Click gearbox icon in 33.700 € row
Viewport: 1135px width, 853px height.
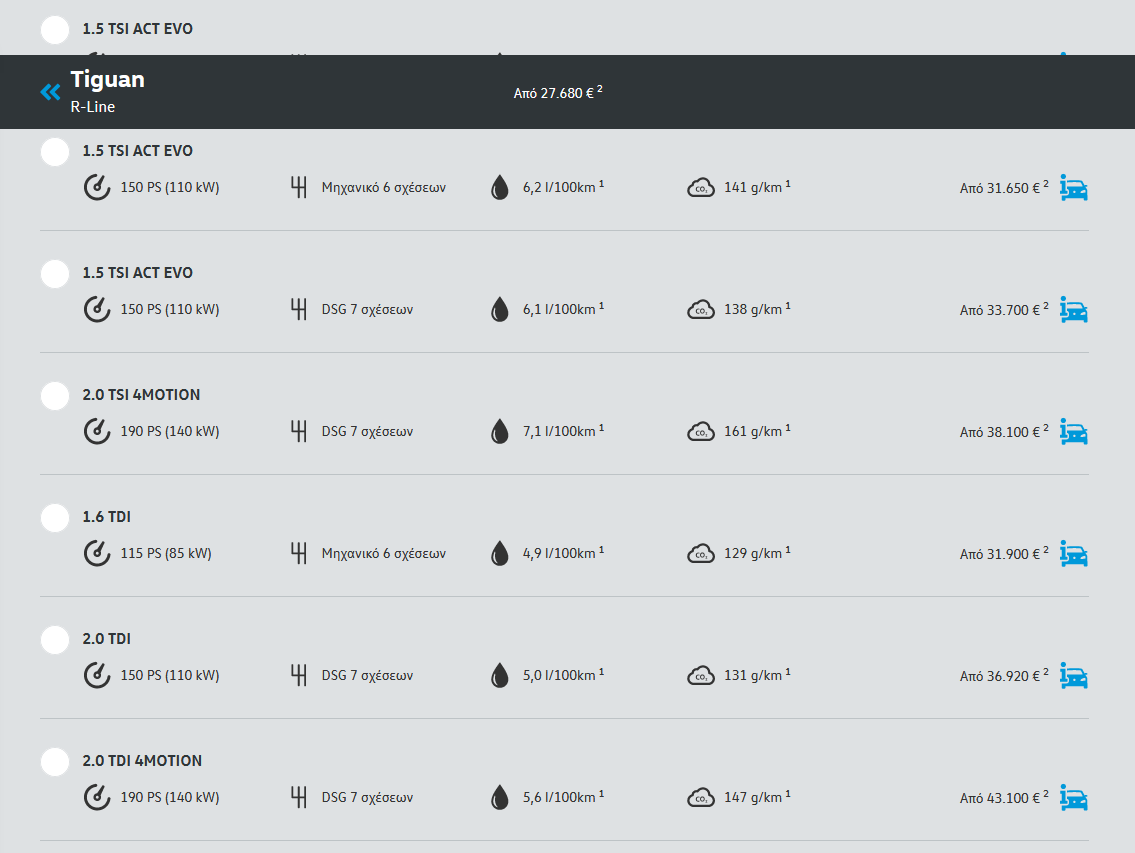pyautogui.click(x=298, y=309)
